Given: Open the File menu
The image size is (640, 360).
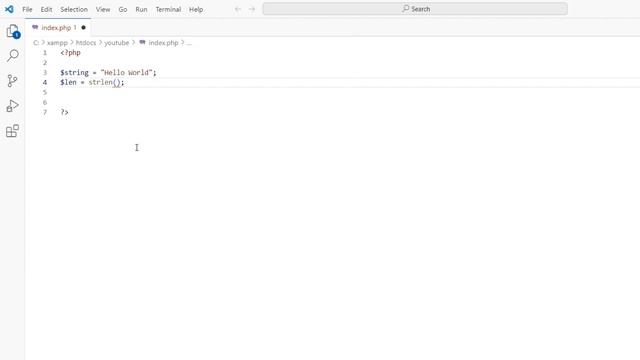Looking at the screenshot, I should pos(27,9).
